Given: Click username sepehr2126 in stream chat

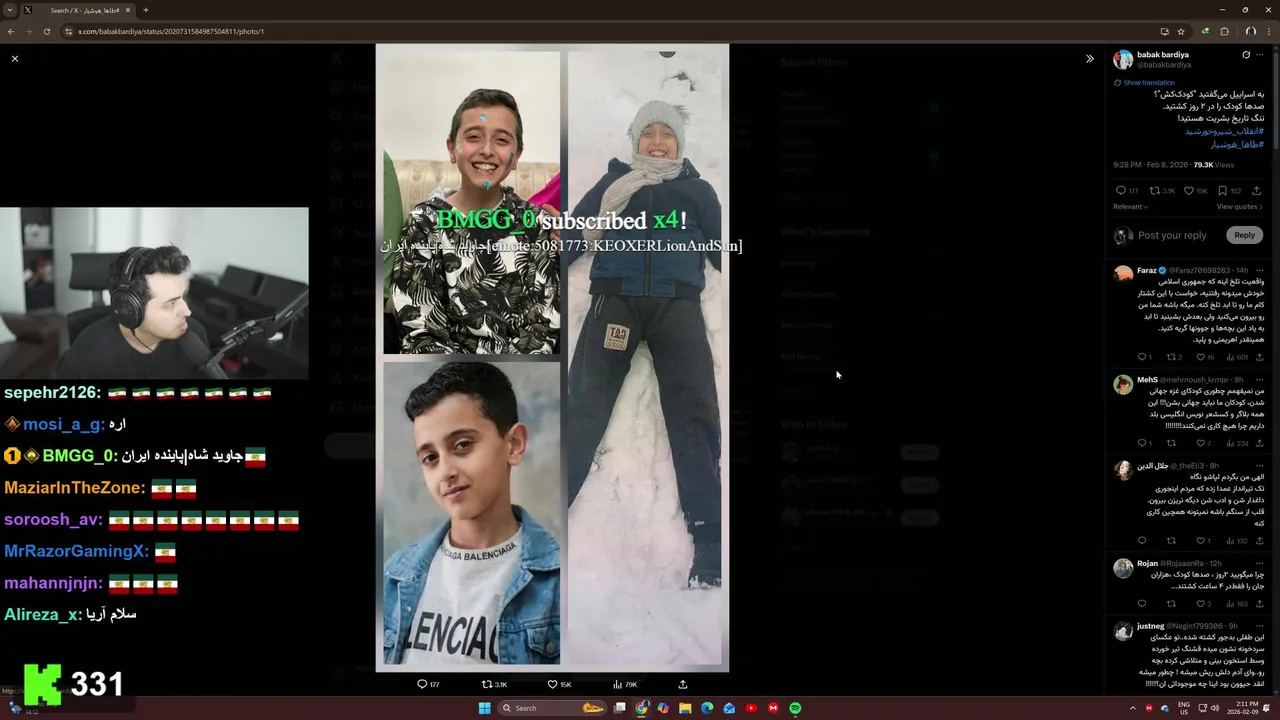Looking at the screenshot, I should point(50,393).
